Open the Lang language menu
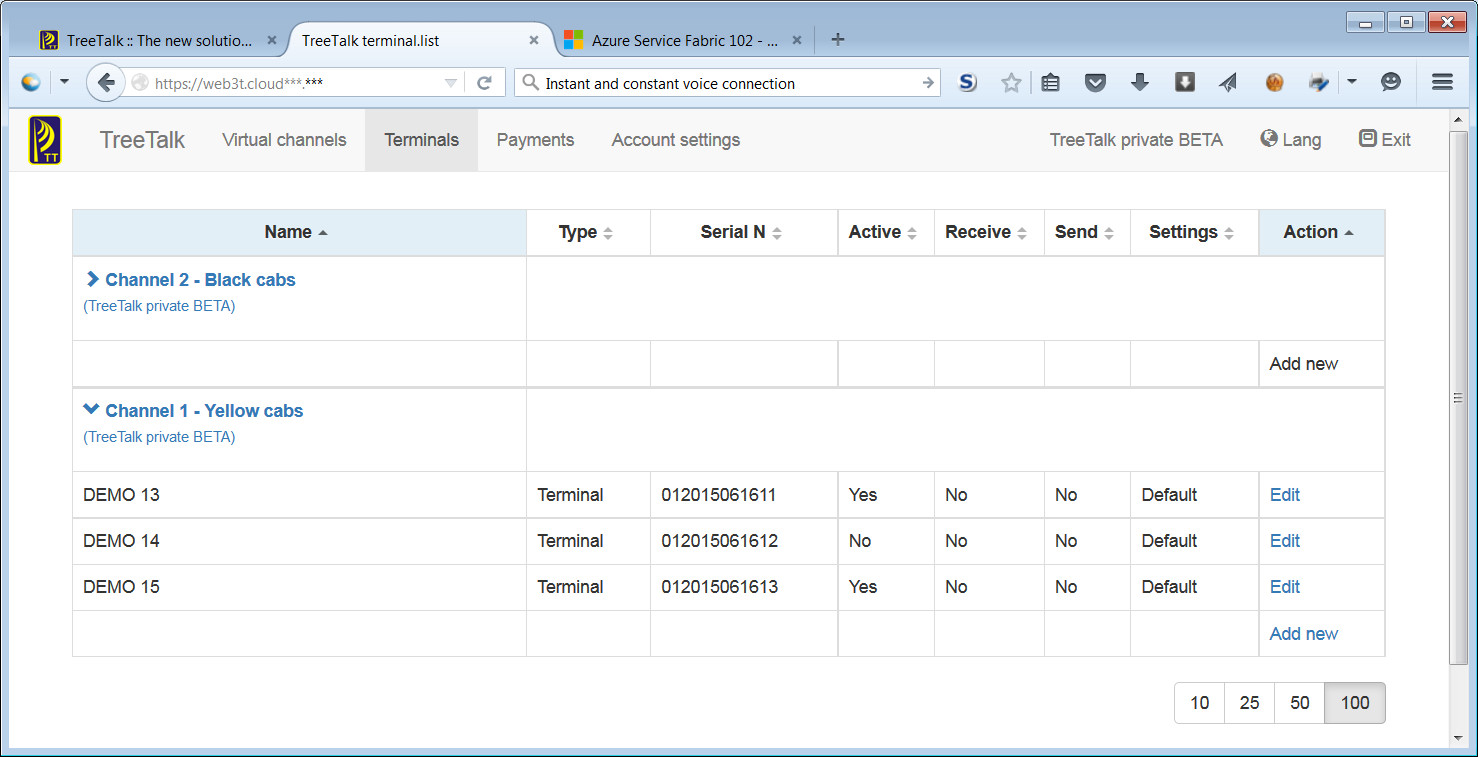This screenshot has height=757, width=1478. pyautogui.click(x=1291, y=140)
